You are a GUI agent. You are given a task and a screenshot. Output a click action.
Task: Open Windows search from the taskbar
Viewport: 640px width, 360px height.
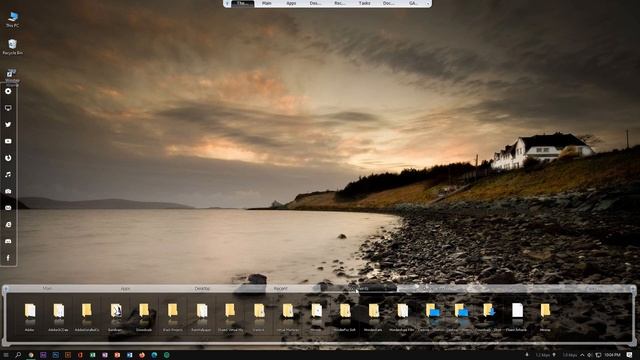pos(18,355)
